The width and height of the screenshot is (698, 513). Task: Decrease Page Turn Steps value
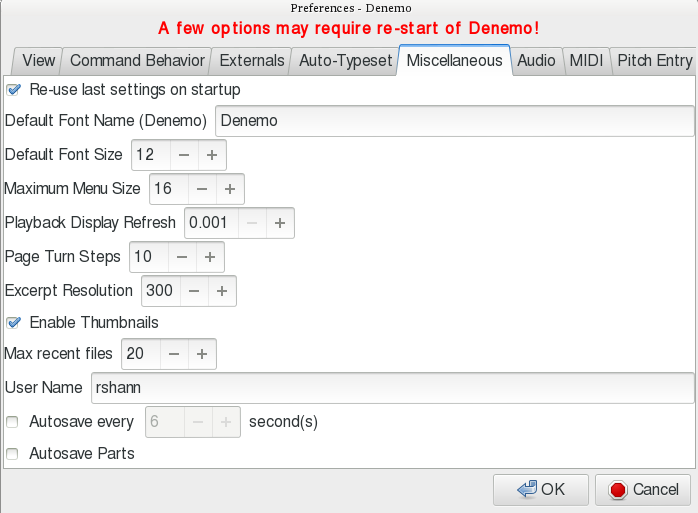coord(180,257)
